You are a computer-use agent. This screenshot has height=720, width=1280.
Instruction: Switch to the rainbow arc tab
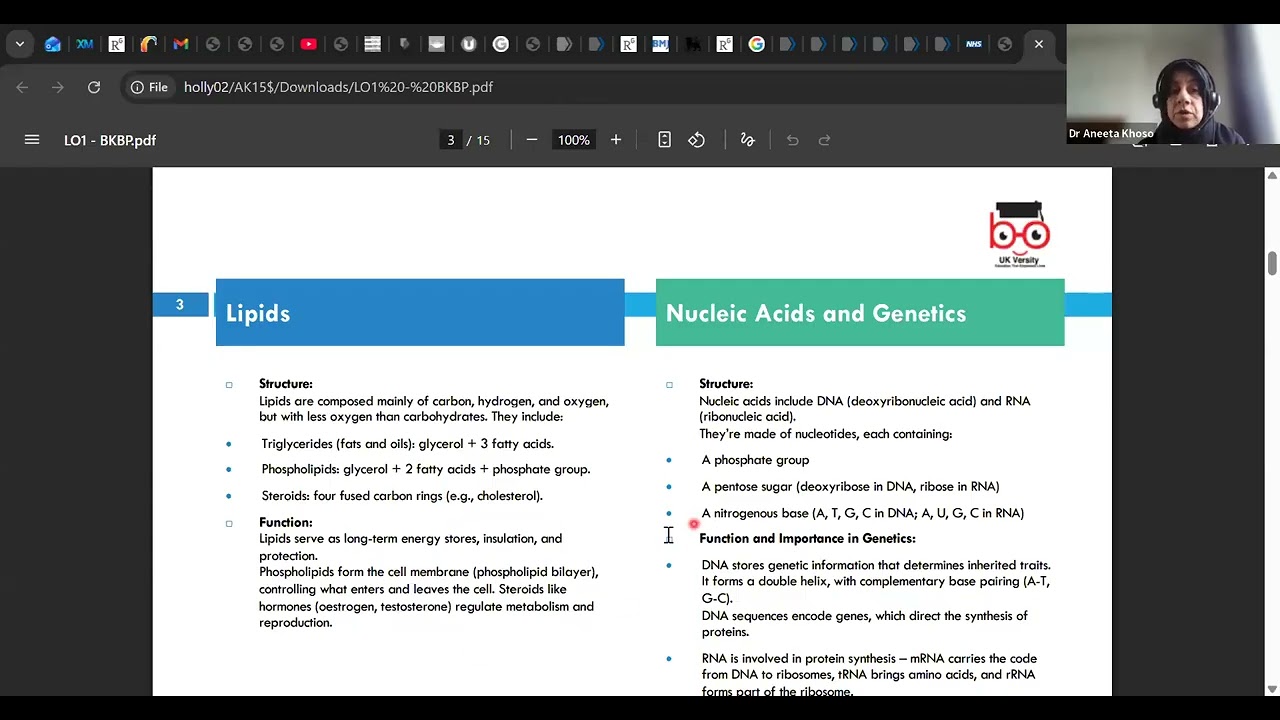149,44
